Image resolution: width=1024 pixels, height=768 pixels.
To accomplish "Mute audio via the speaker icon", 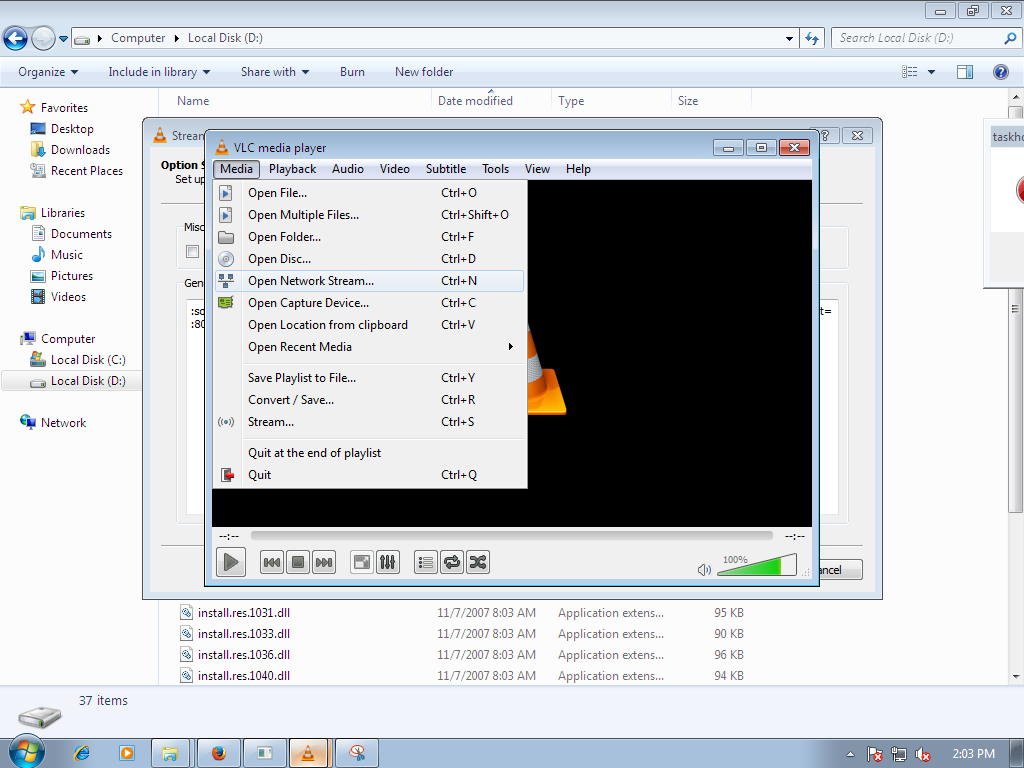I will point(704,568).
